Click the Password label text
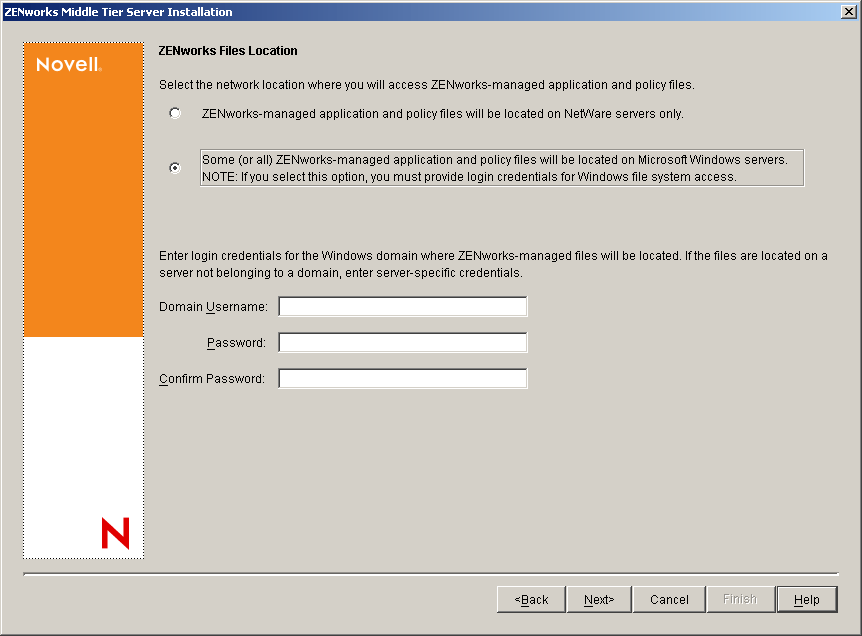862x636 pixels. tap(241, 342)
